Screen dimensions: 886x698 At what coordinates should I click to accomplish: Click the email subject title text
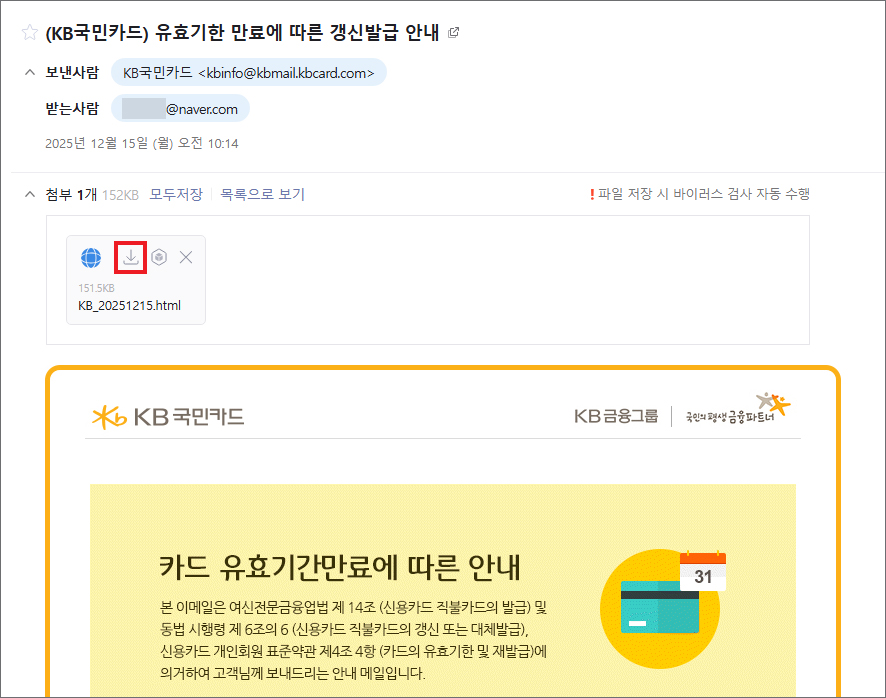[243, 33]
